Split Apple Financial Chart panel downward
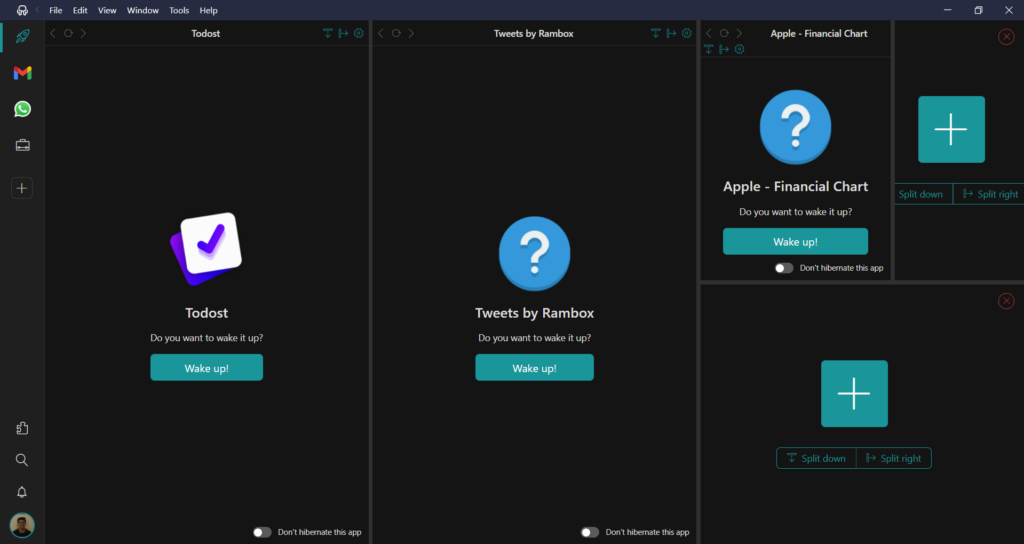 (x=709, y=49)
